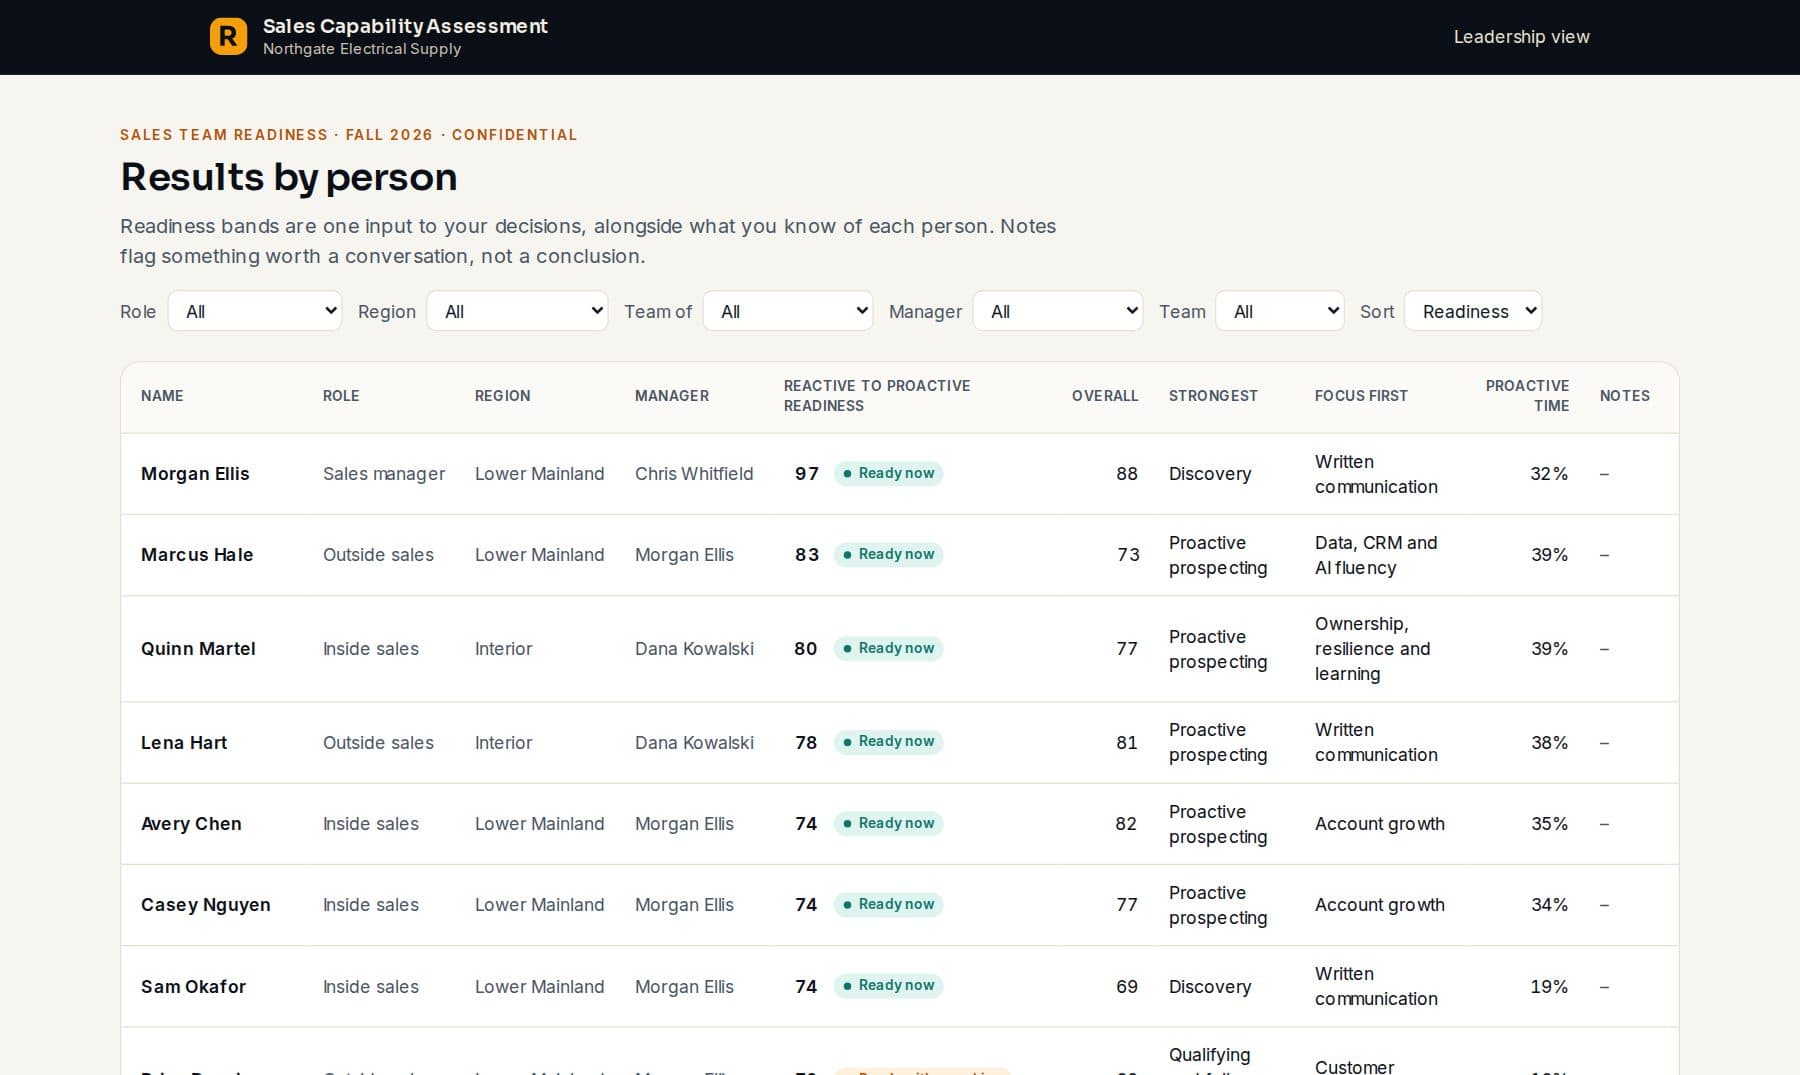Click the Proactive Time column header

[1527, 396]
